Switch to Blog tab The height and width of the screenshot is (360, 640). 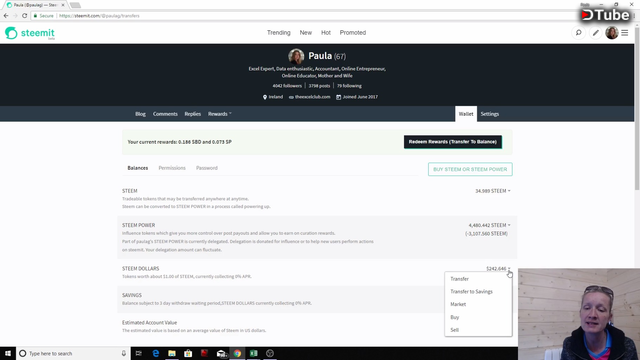[140, 114]
